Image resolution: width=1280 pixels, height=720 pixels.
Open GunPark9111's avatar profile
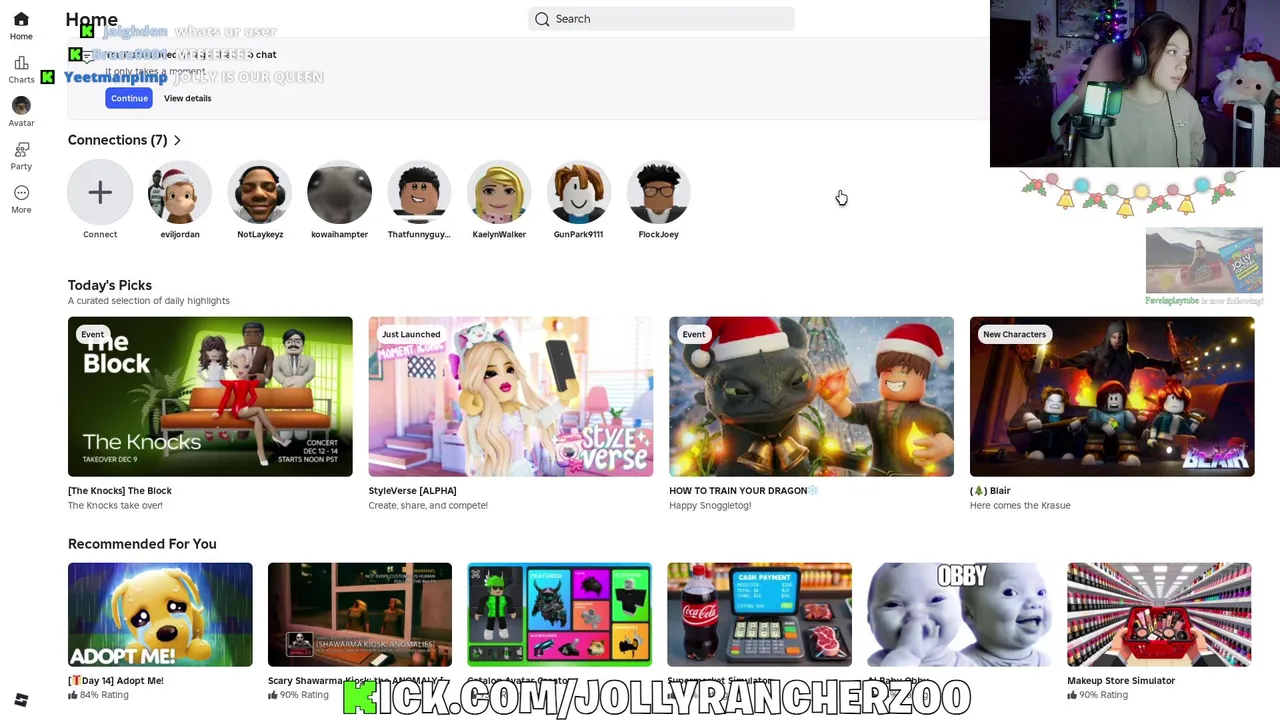[x=578, y=192]
